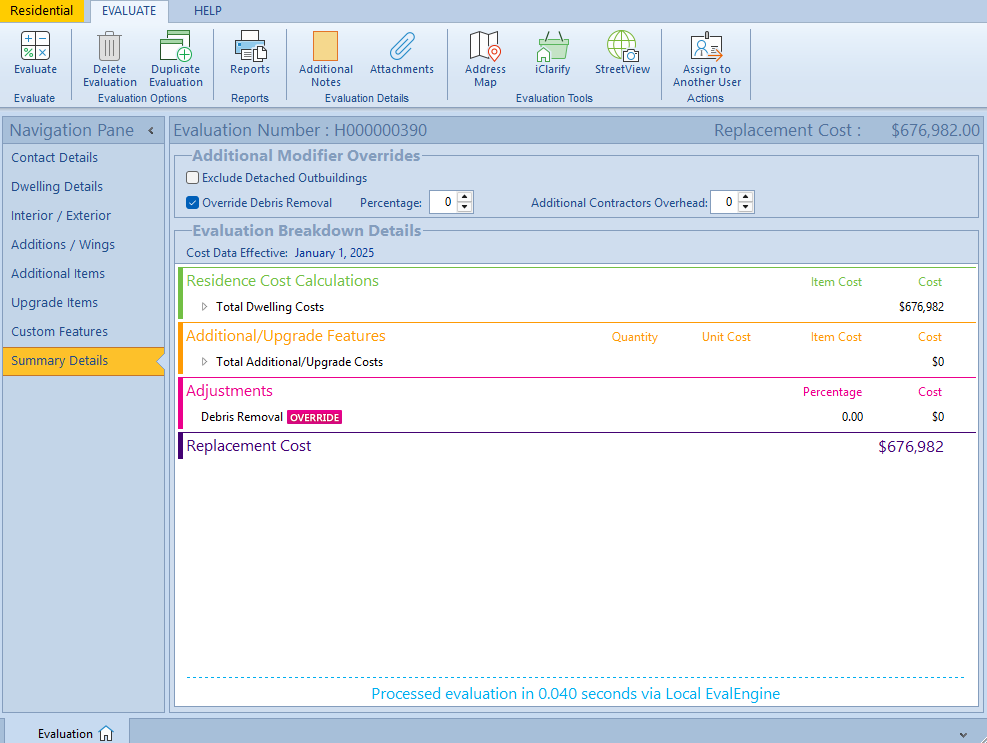This screenshot has height=743, width=987.
Task: Launch the Address Map tool
Action: 485,46
